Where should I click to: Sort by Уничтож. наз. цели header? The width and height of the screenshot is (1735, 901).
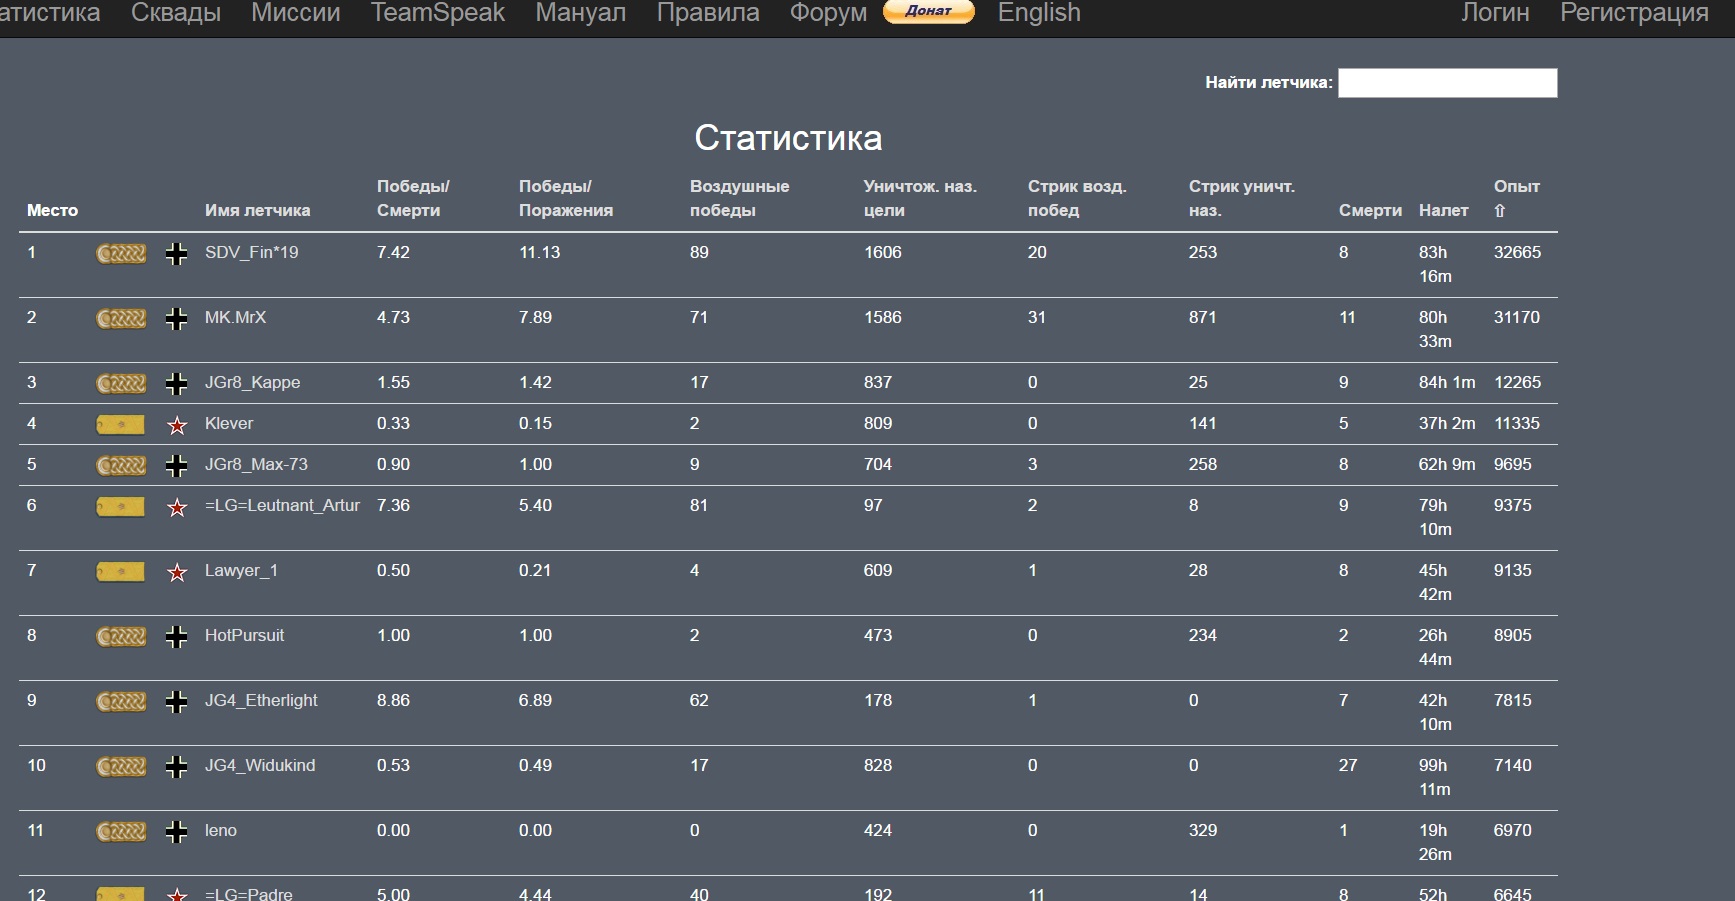click(920, 198)
